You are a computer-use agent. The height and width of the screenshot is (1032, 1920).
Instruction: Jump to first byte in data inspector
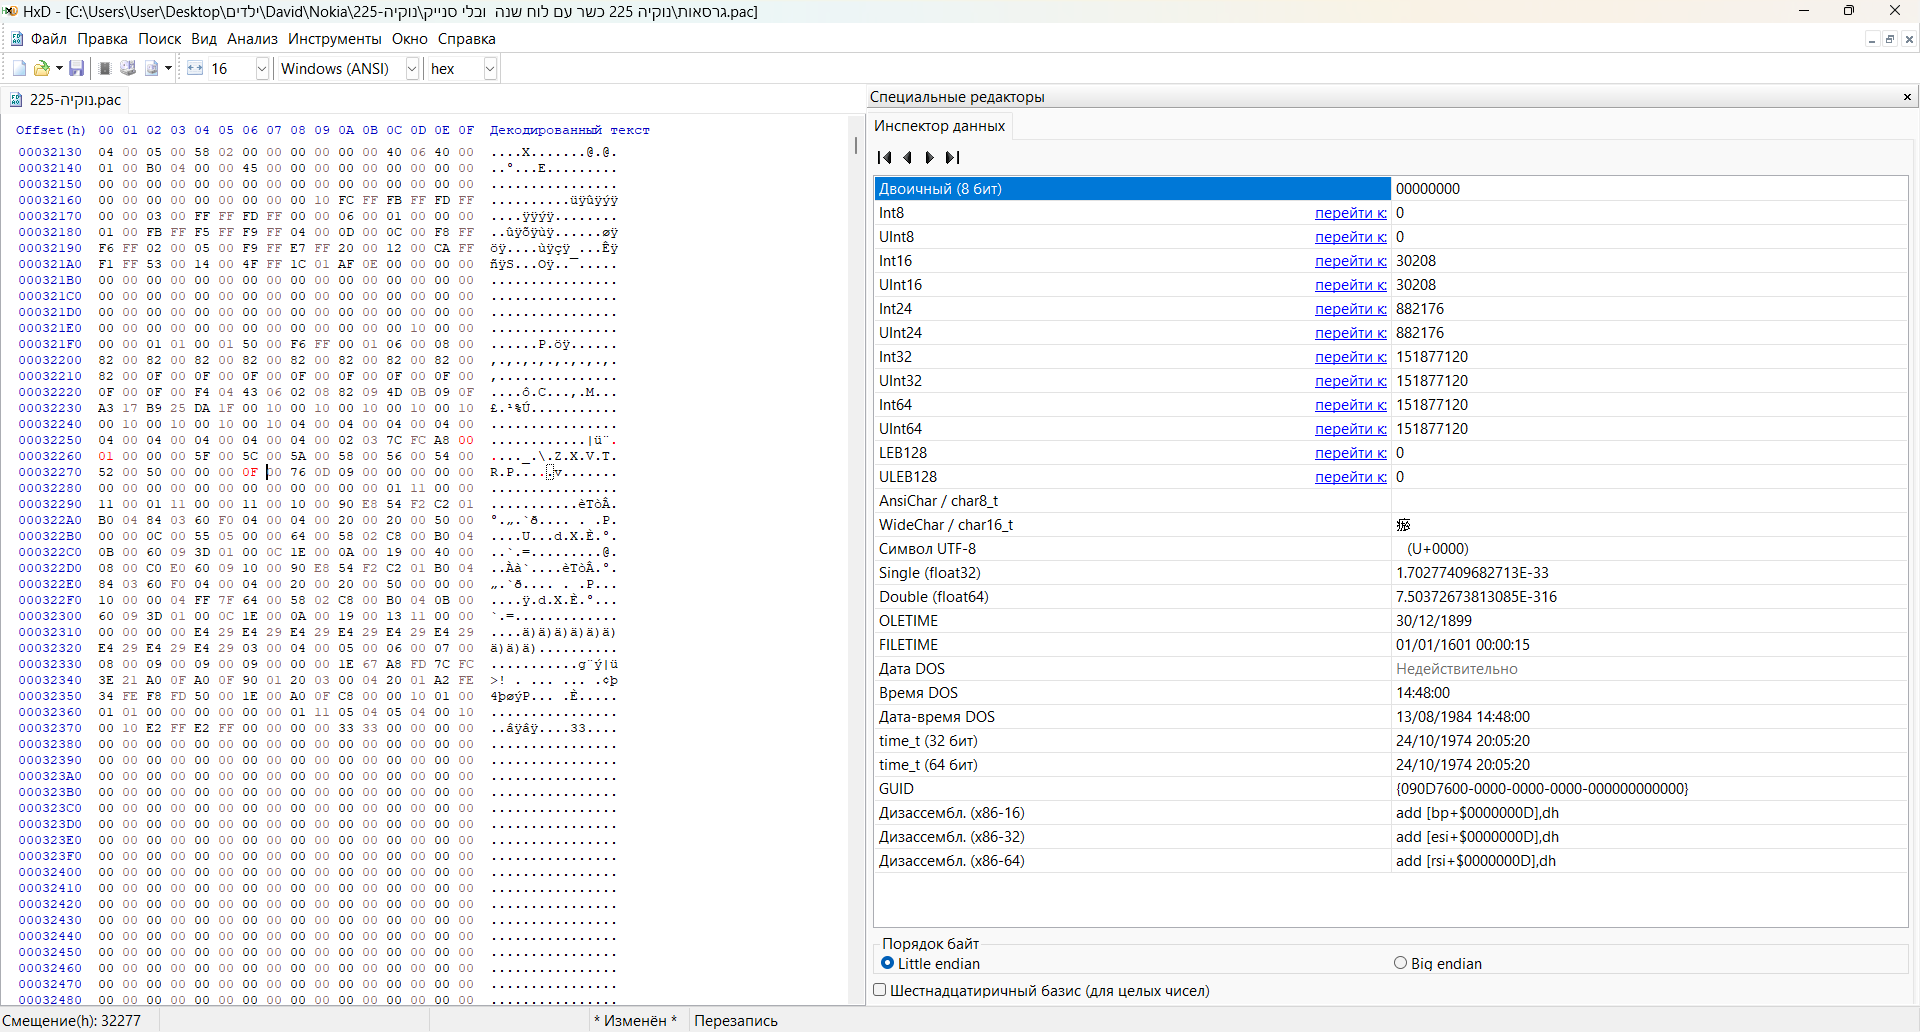click(884, 157)
